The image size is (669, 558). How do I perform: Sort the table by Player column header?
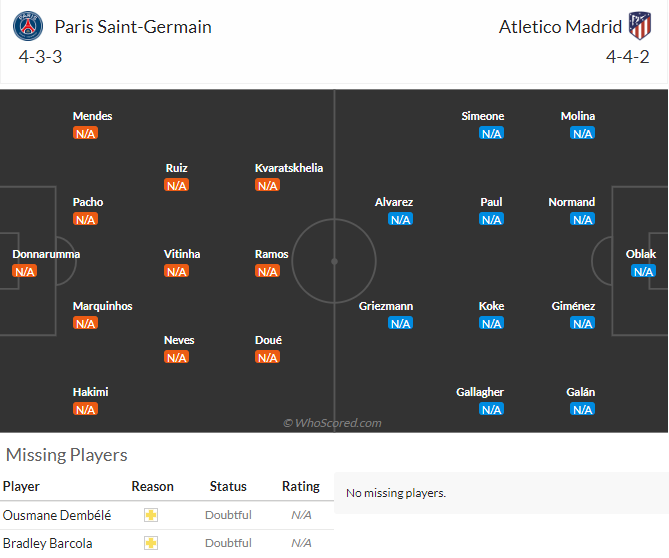21,486
